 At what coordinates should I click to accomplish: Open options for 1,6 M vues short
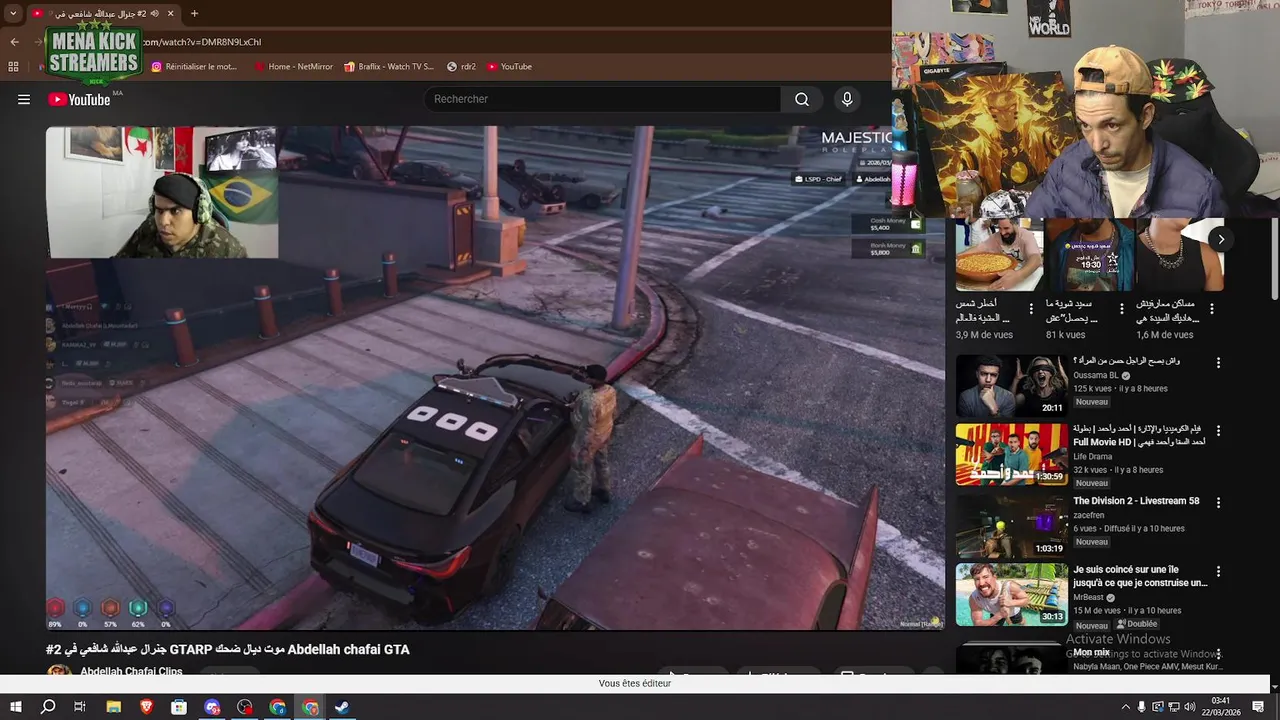(x=1212, y=309)
